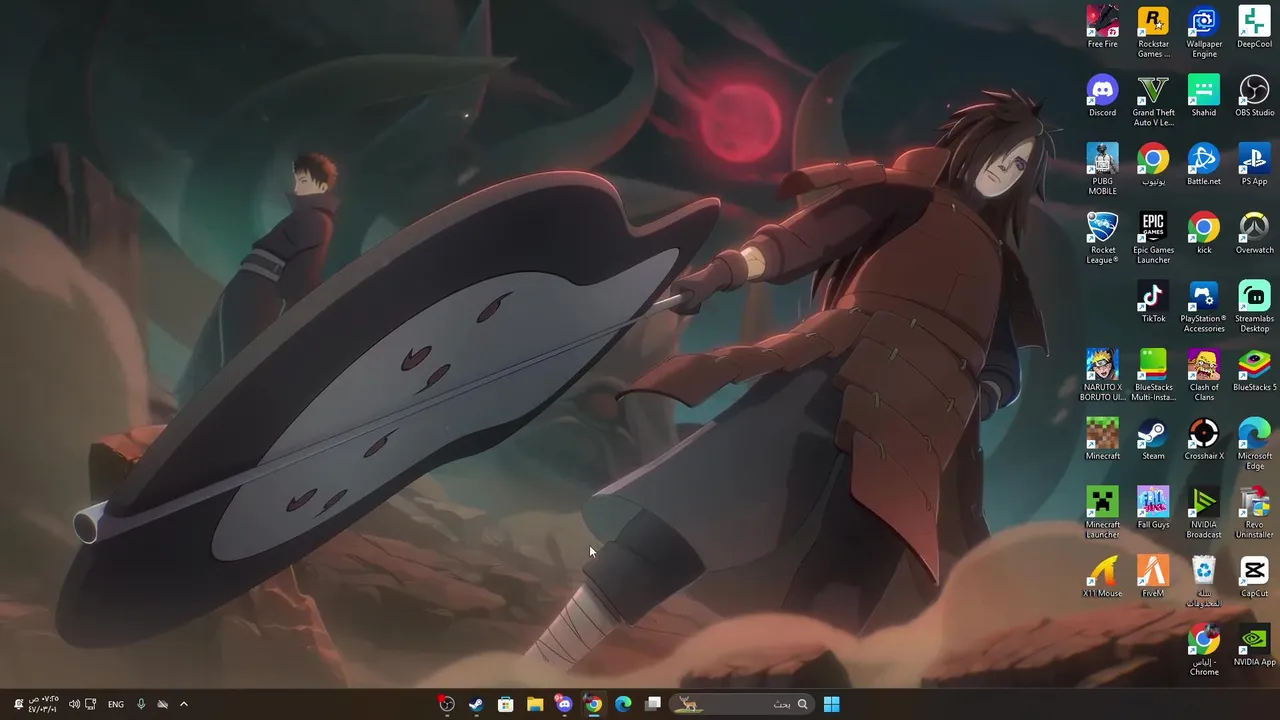The image size is (1280, 720).
Task: Select the NARUTO X BORUTO desktop icon
Action: pyautogui.click(x=1102, y=376)
